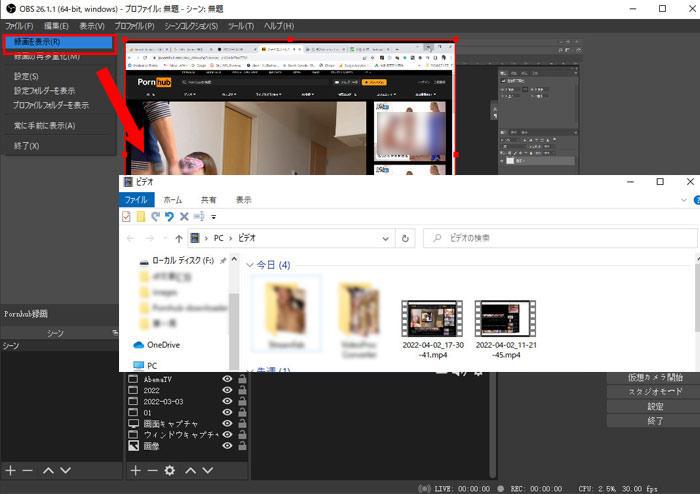The image size is (700, 494).
Task: Open the シーンコレクション(S) menu
Action: tap(191, 26)
